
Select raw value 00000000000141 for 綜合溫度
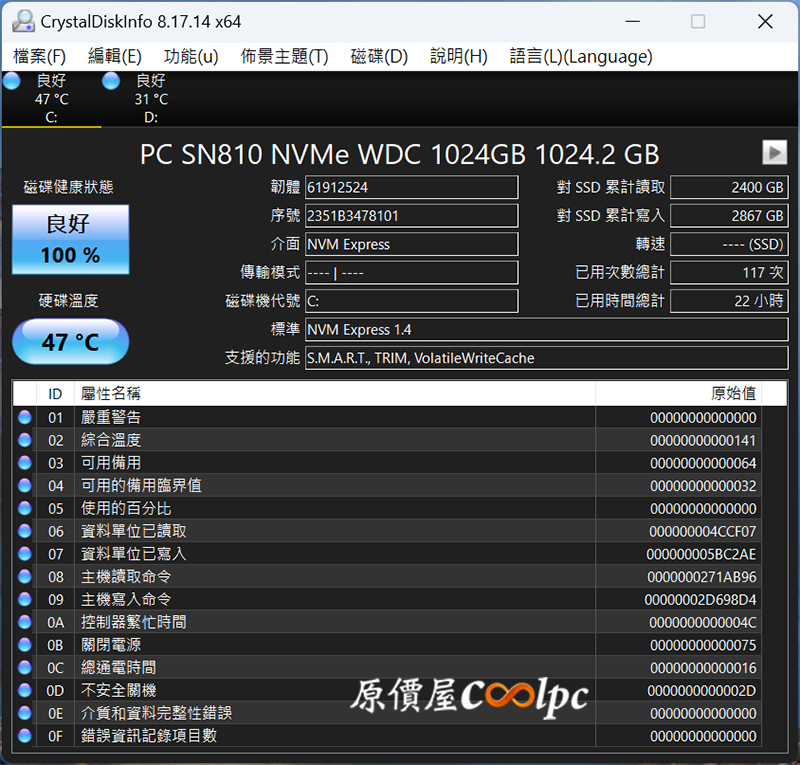coord(703,440)
